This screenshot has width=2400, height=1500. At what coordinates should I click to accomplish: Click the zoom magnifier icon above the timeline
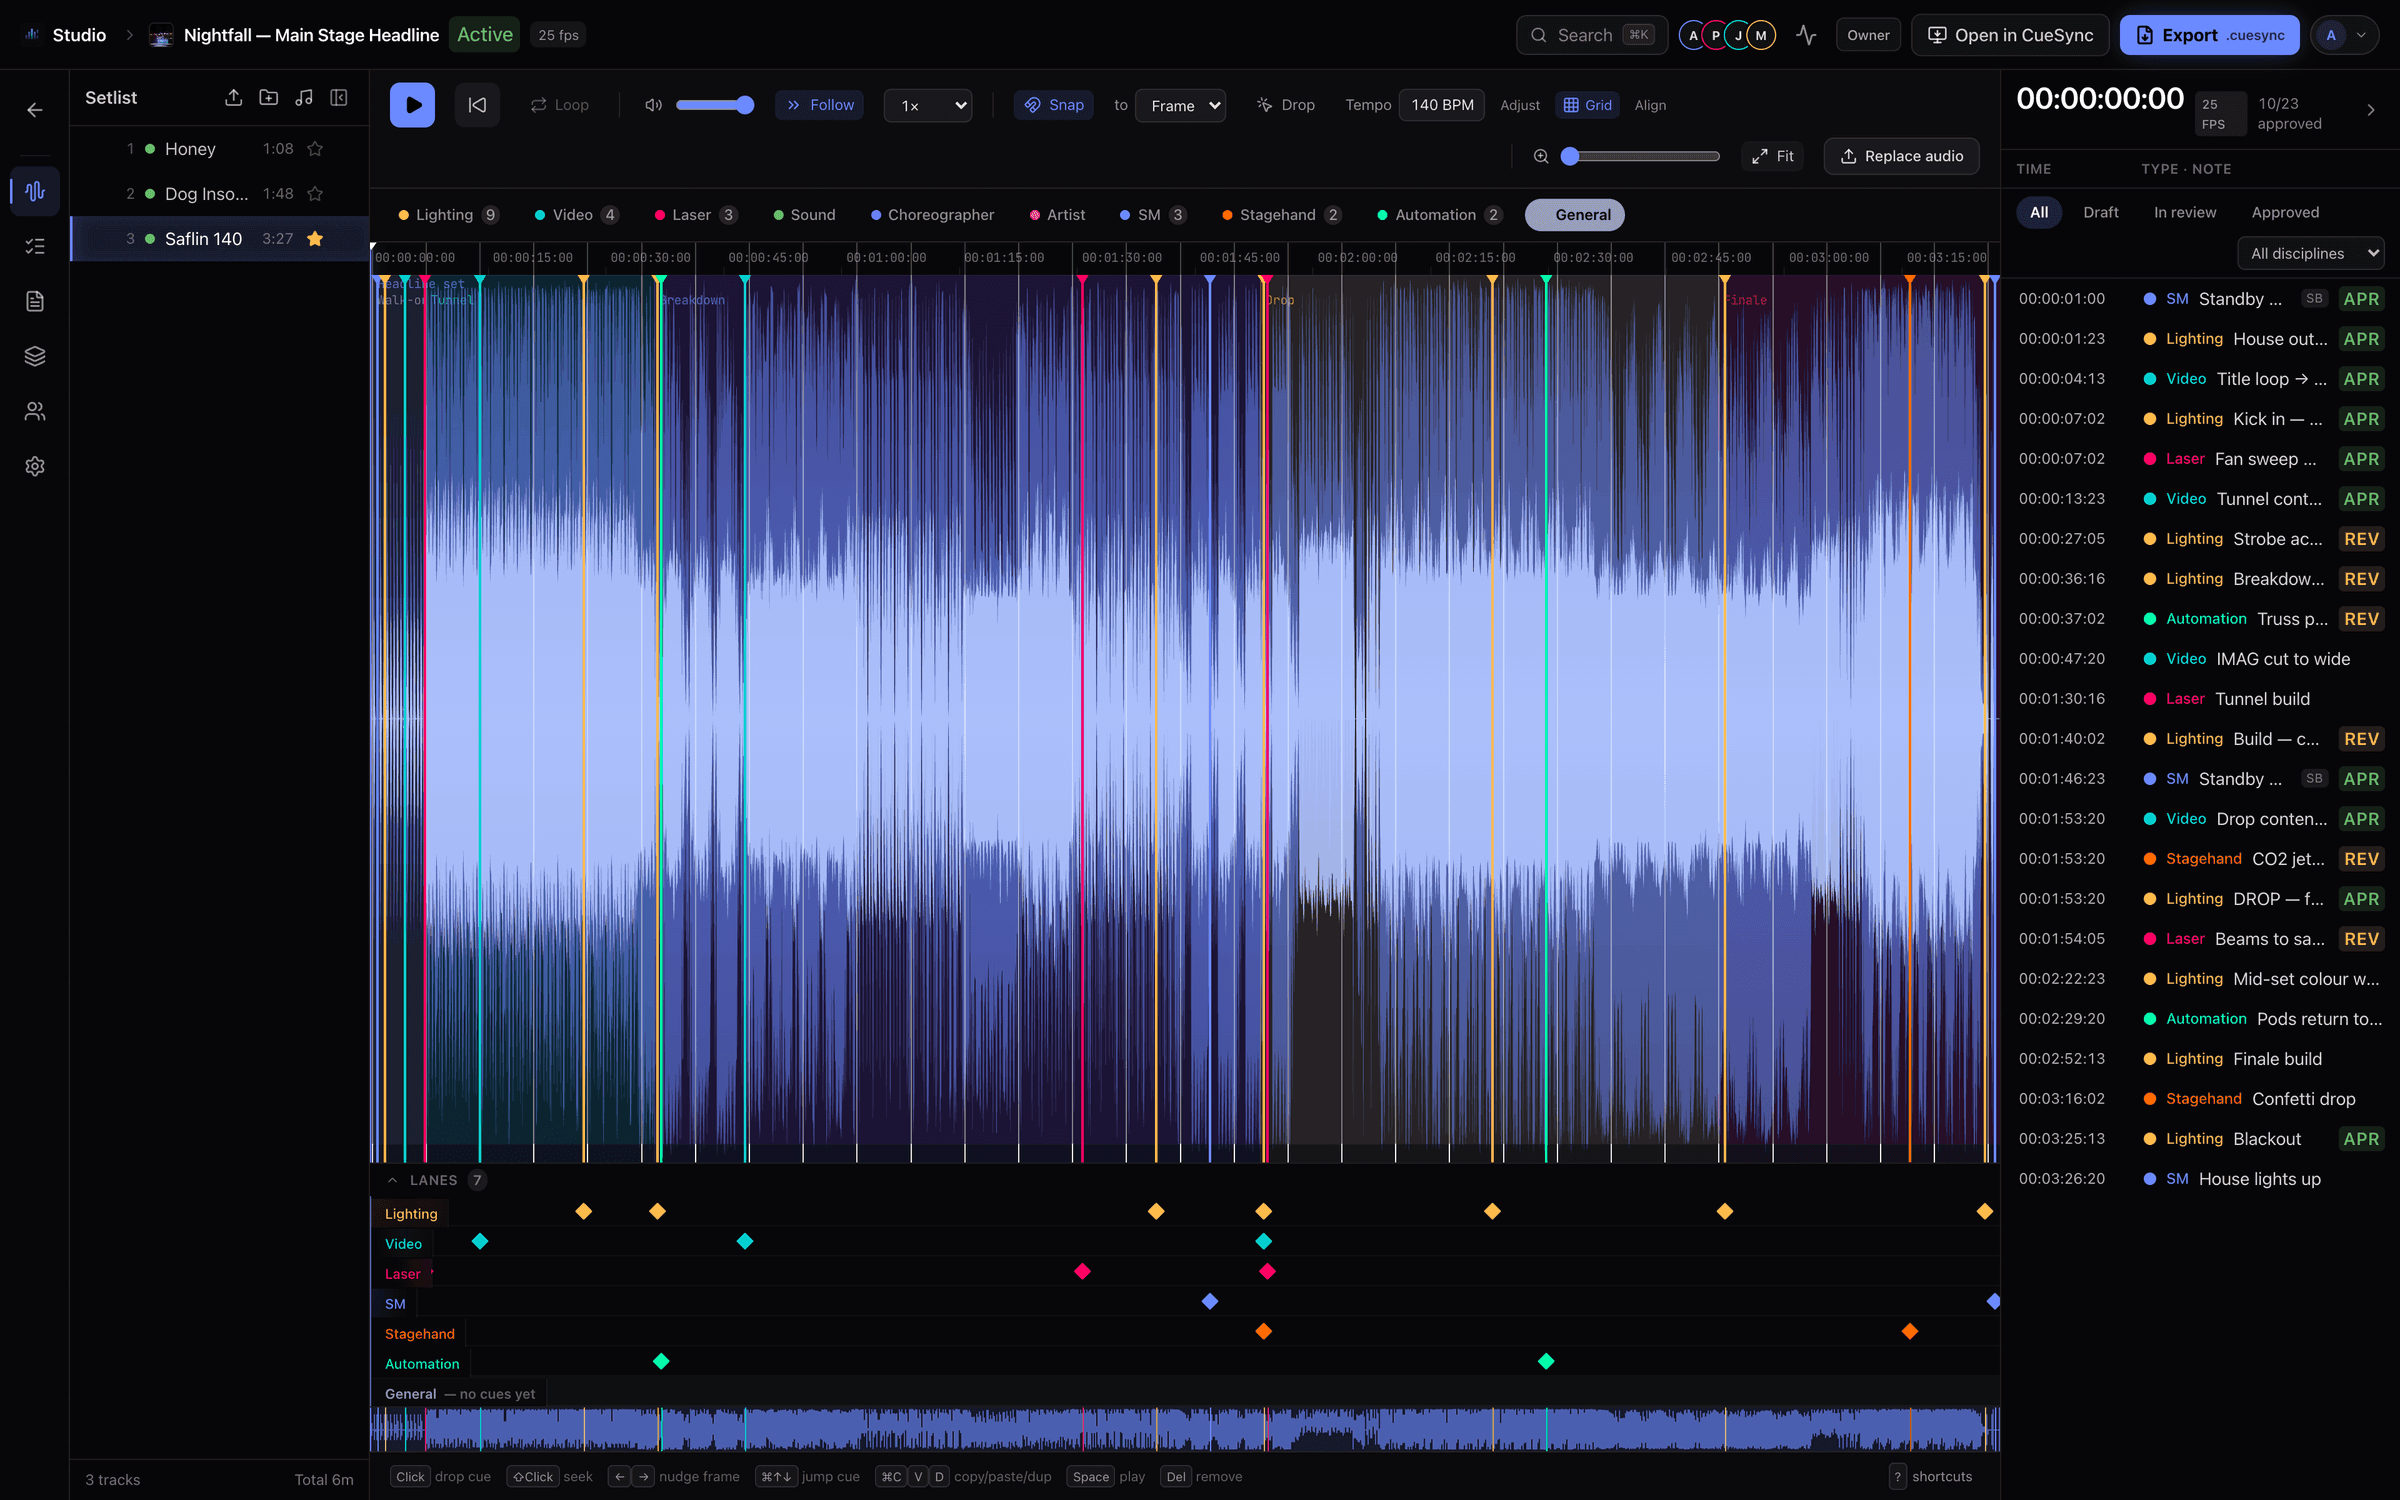point(1541,156)
